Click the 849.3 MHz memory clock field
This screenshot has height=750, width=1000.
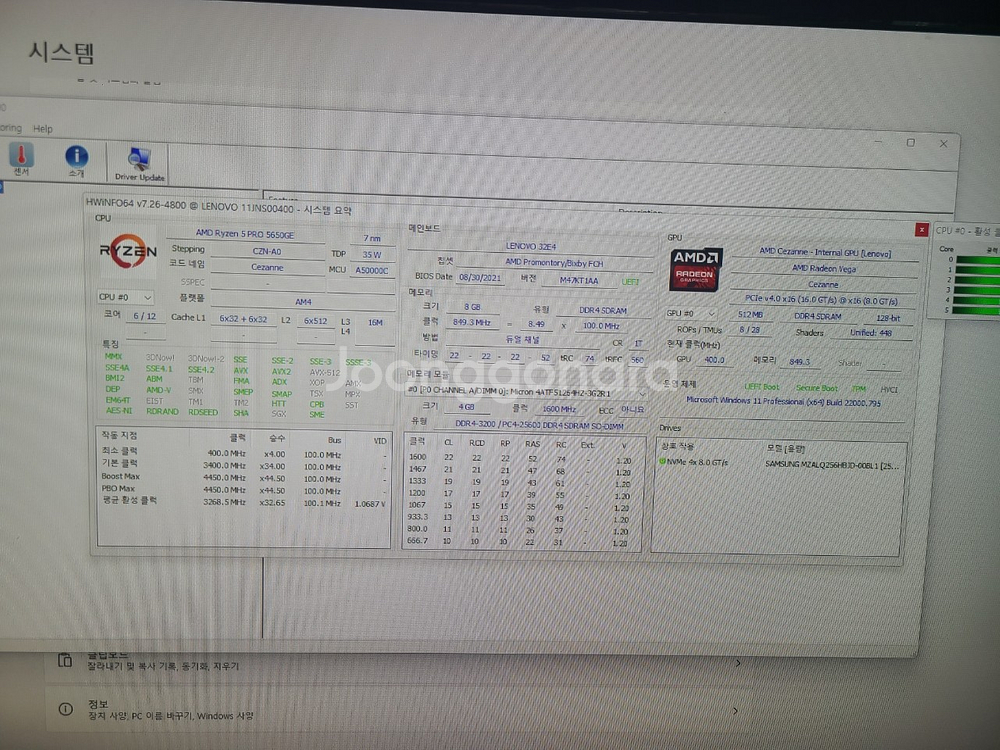[x=472, y=323]
